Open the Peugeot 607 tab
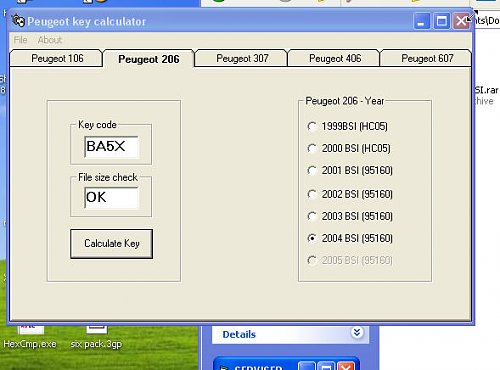Image resolution: width=500 pixels, height=370 pixels. tap(427, 59)
